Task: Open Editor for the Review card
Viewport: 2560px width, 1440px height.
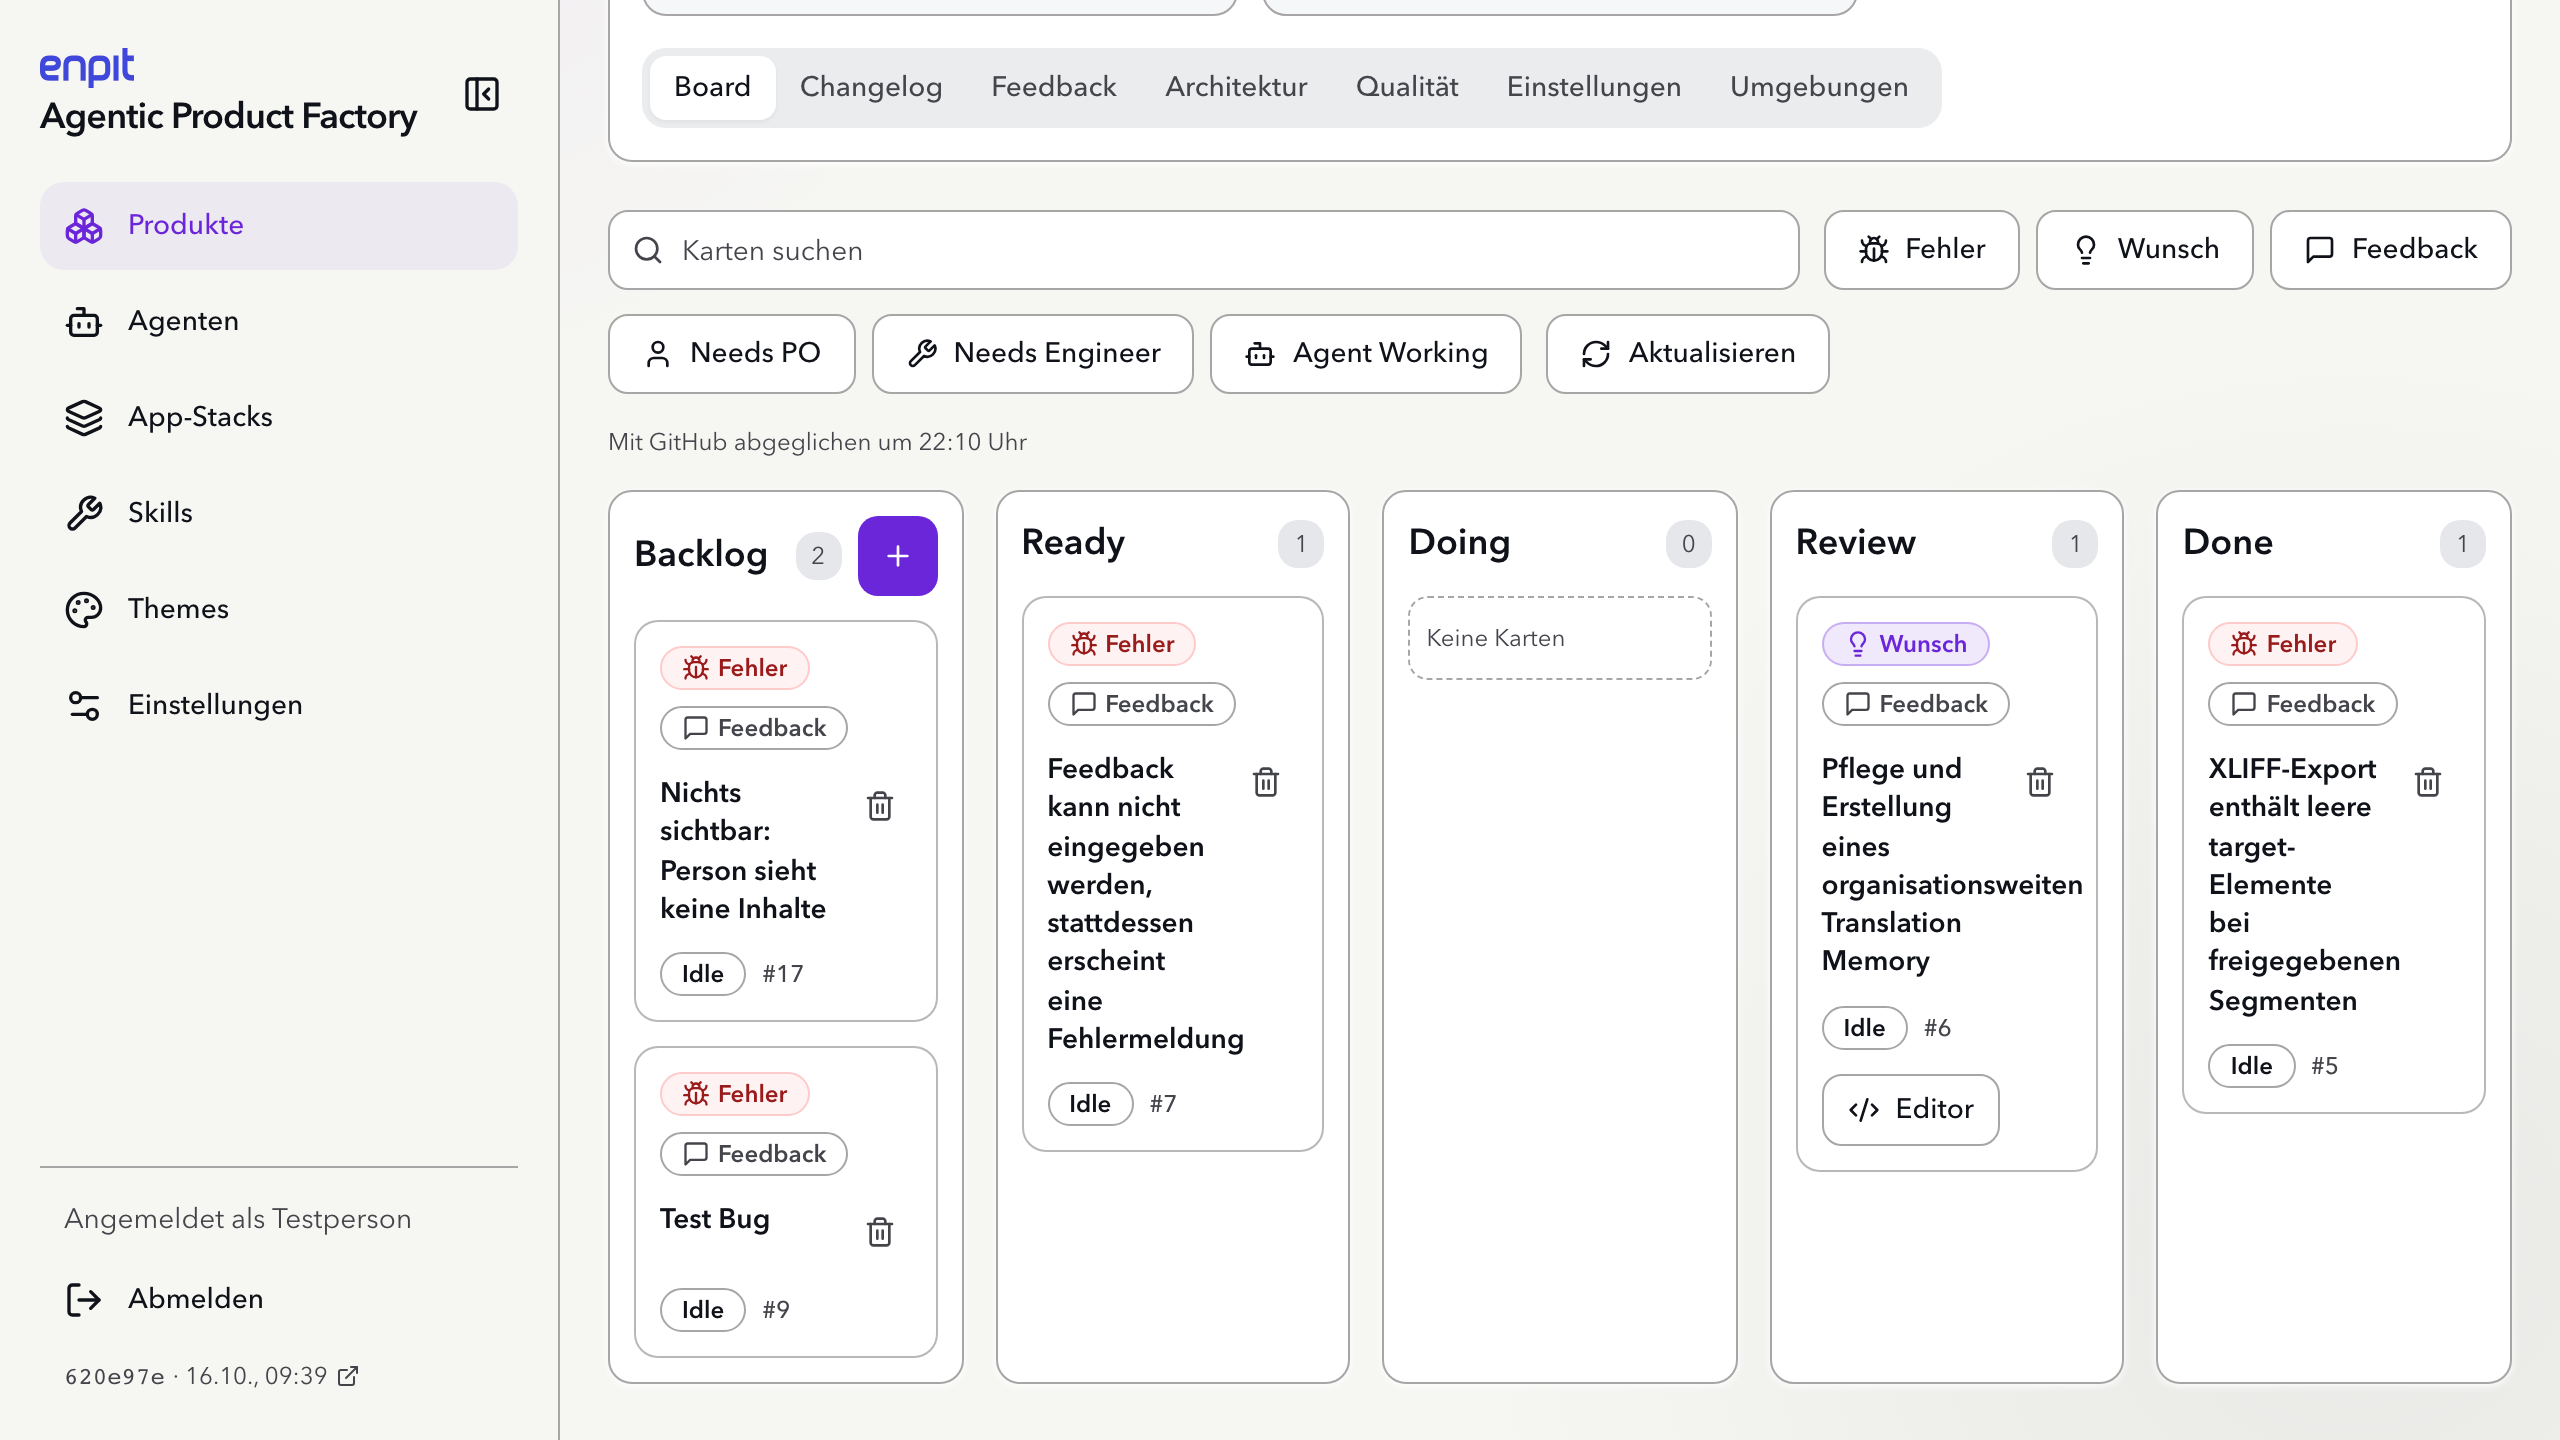Action: (x=1910, y=1109)
